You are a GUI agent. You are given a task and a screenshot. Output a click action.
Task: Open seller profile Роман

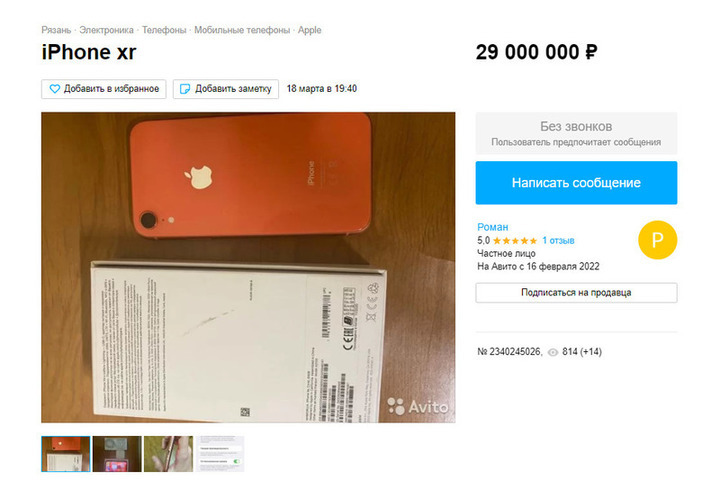click(492, 227)
